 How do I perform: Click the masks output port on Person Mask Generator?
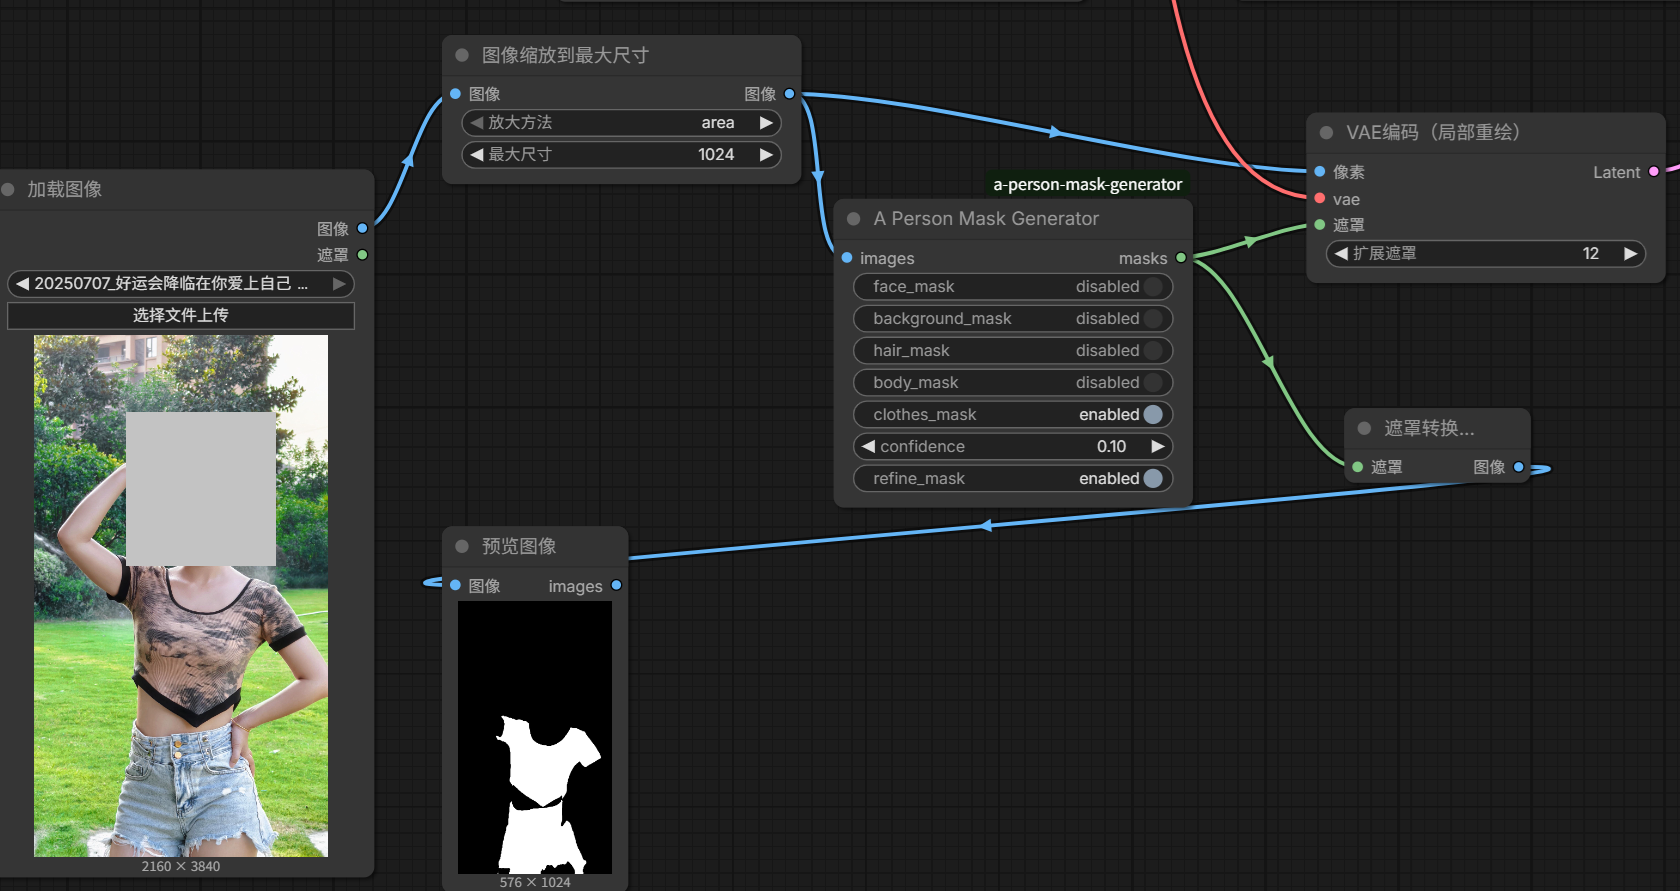[1181, 258]
